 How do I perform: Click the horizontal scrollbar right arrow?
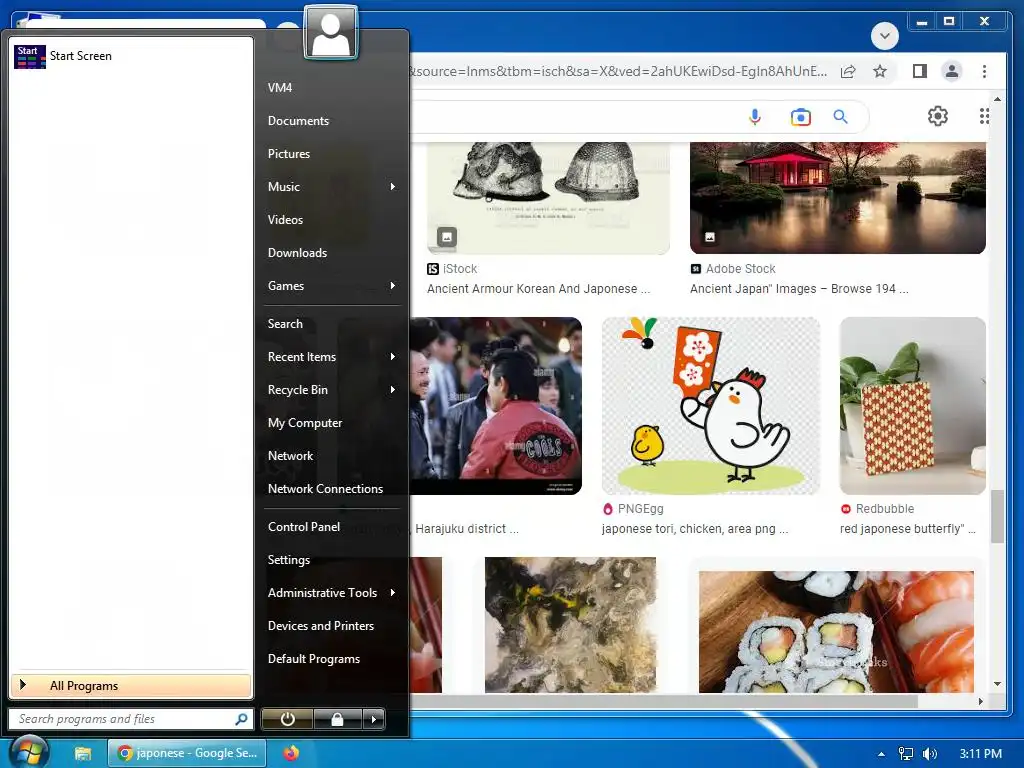click(980, 701)
